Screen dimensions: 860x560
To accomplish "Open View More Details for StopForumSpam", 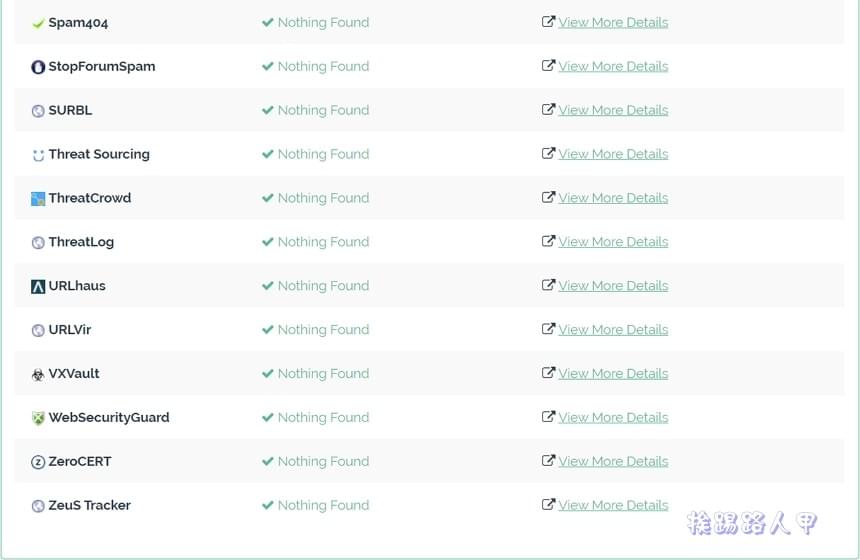I will (x=613, y=66).
